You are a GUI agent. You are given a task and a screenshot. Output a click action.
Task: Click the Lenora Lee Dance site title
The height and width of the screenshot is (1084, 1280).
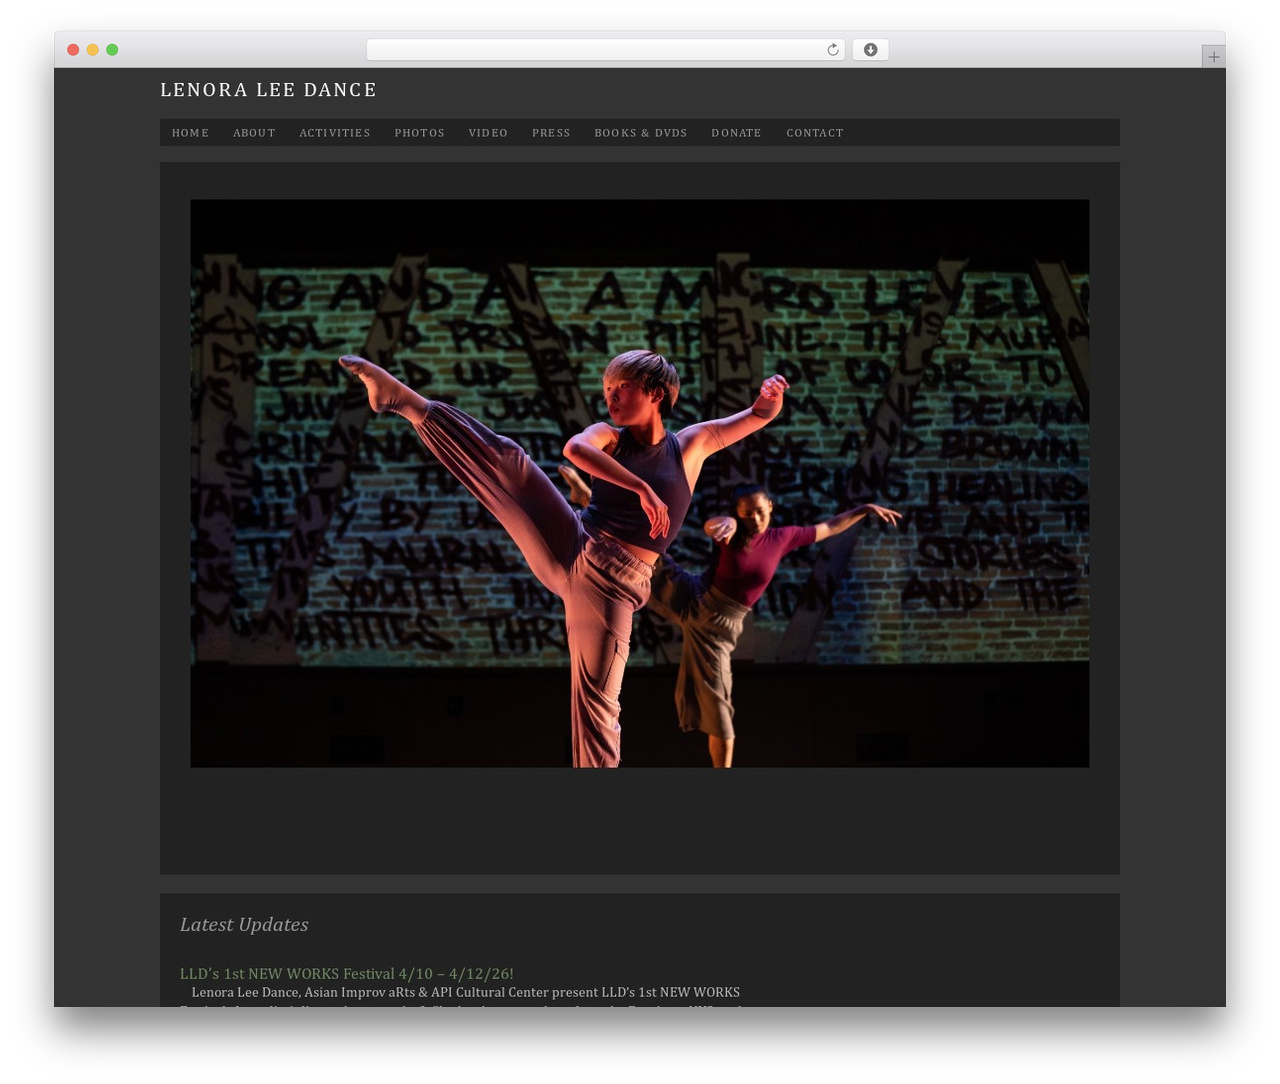pos(268,90)
